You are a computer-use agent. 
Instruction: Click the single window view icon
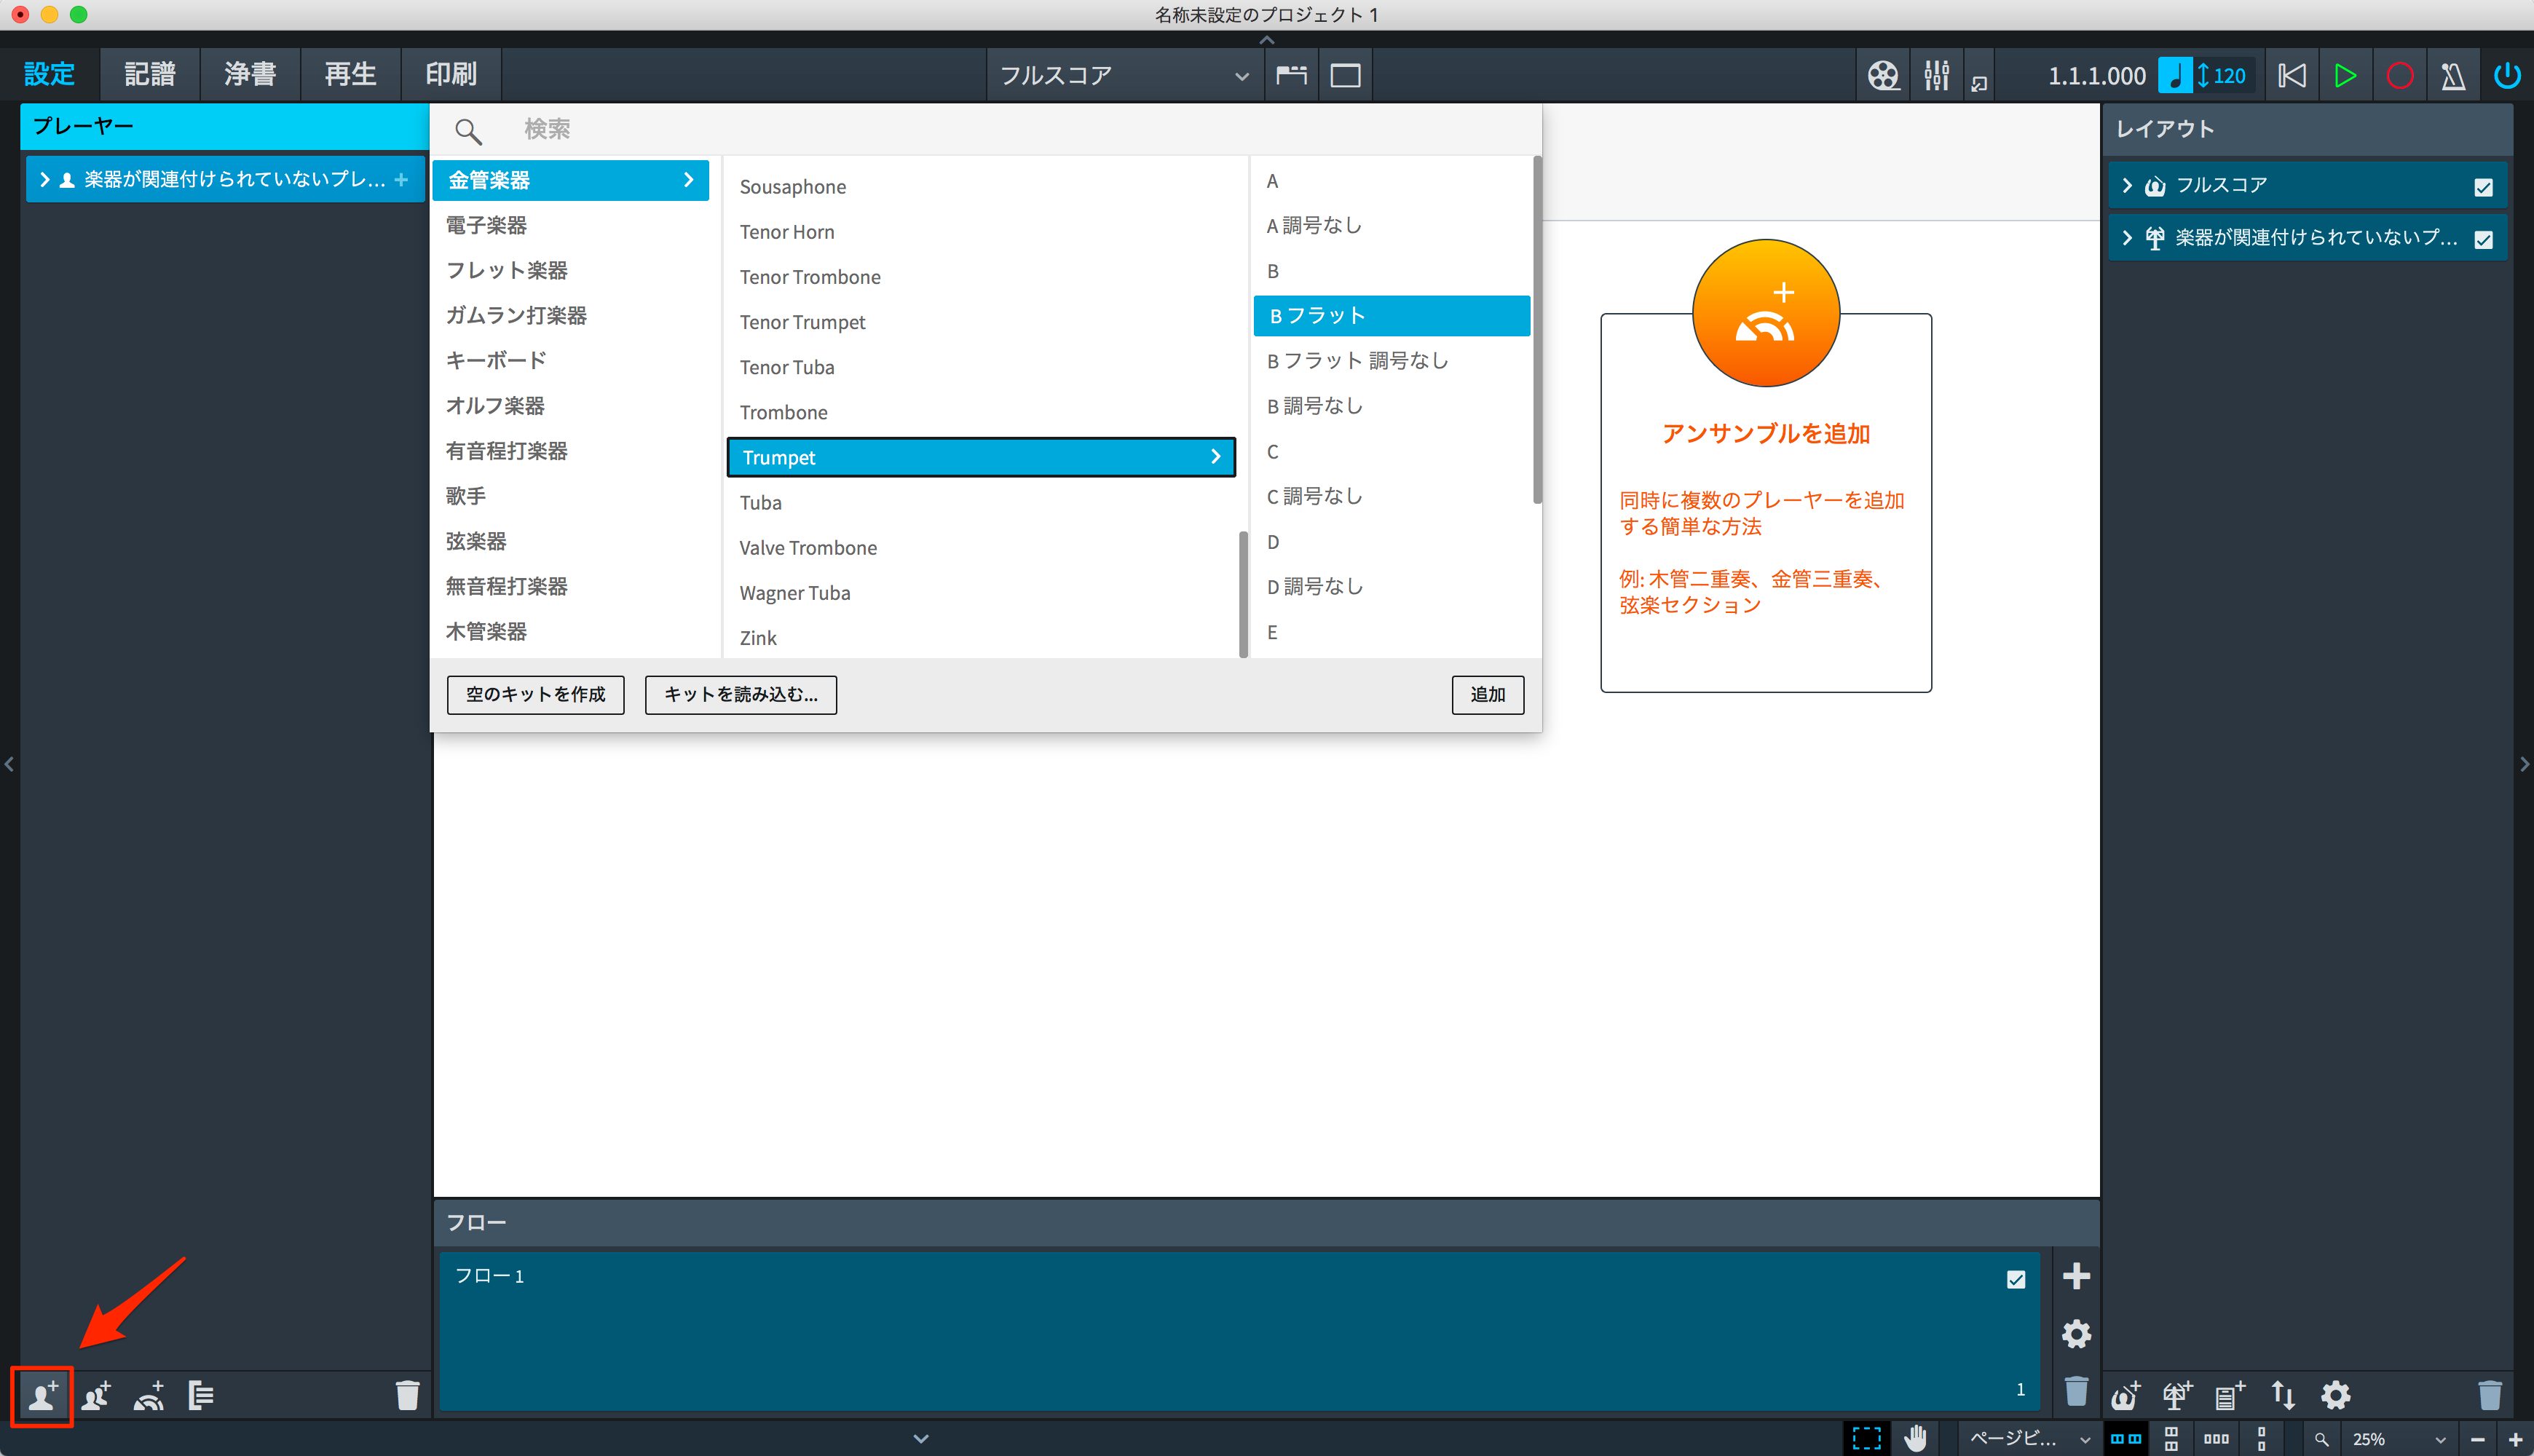click(1345, 75)
